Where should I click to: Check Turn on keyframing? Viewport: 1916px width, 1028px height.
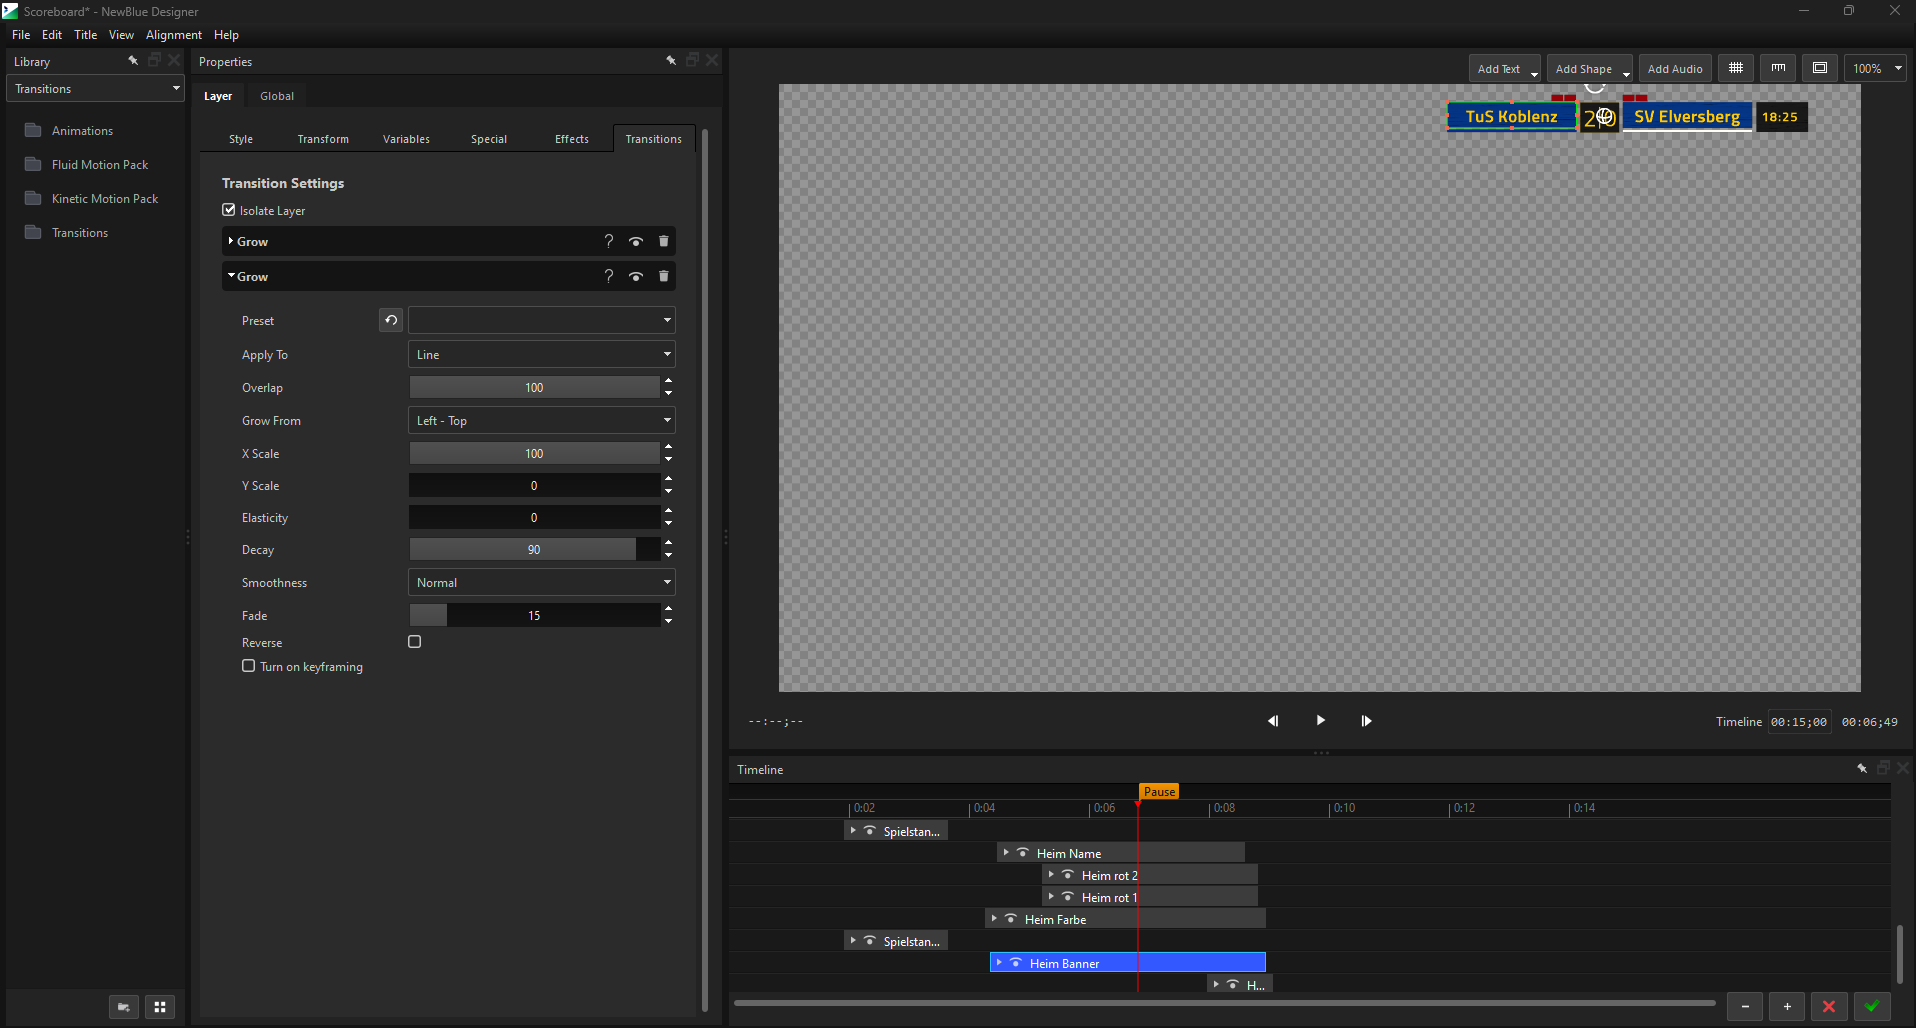tap(249, 666)
